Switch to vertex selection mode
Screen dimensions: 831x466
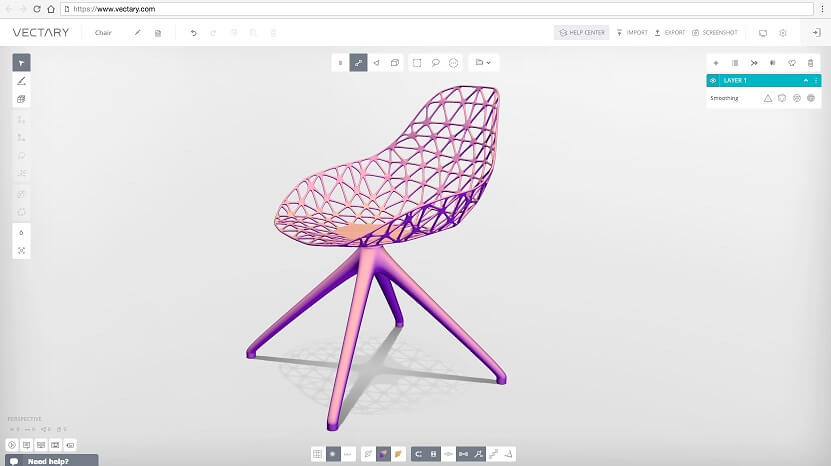tap(340, 63)
